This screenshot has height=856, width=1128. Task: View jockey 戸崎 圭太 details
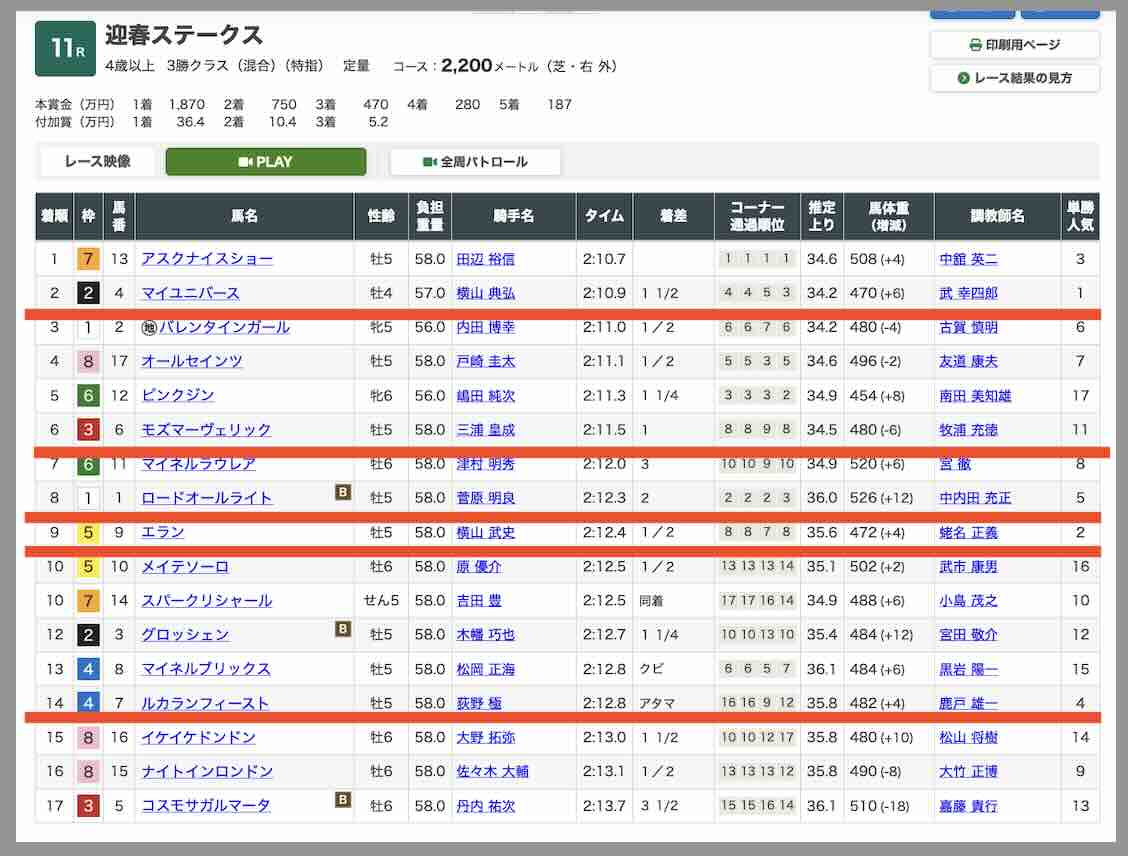point(485,361)
